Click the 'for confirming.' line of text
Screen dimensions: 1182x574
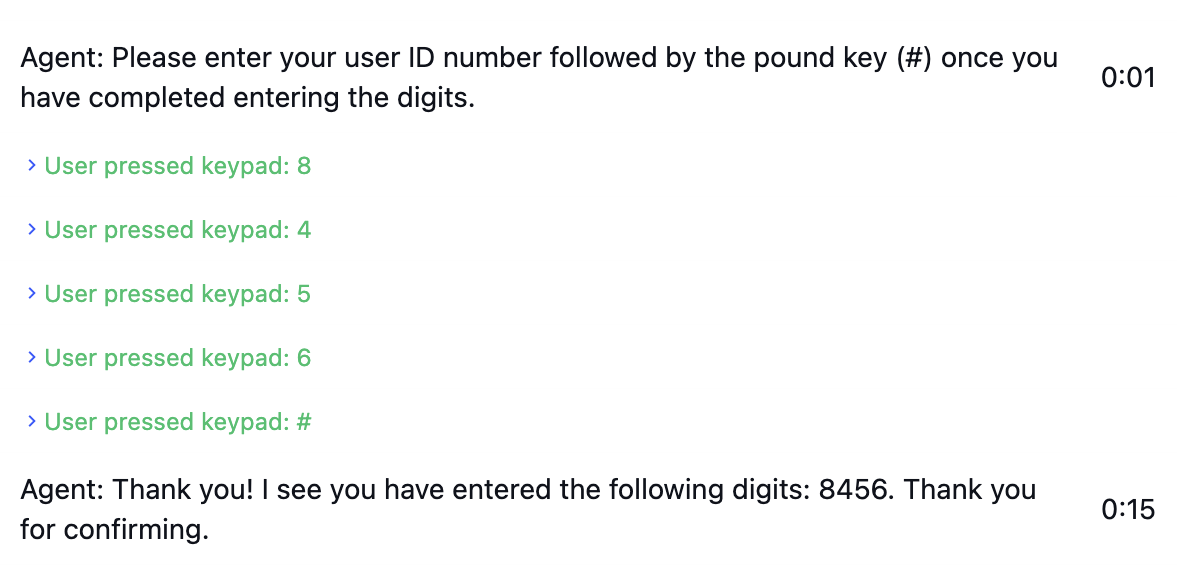pos(115,529)
